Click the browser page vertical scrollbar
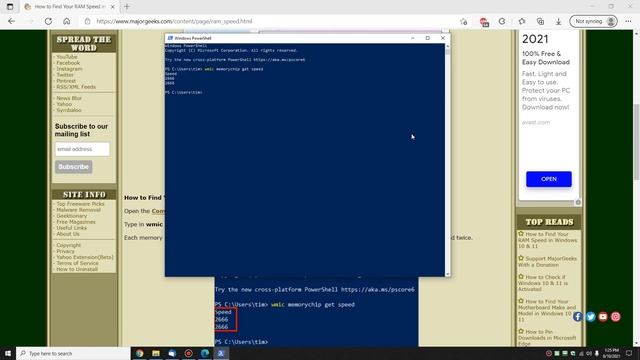 point(636,141)
